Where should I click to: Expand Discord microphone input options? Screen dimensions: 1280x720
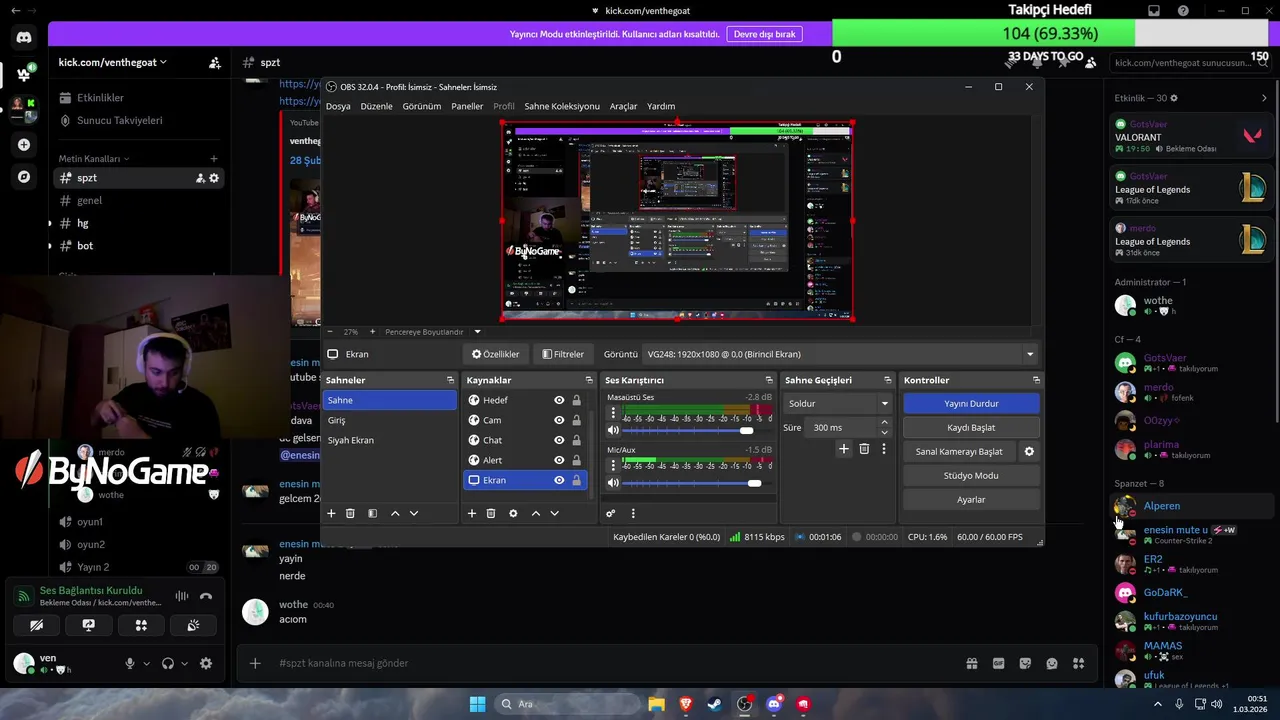click(146, 663)
